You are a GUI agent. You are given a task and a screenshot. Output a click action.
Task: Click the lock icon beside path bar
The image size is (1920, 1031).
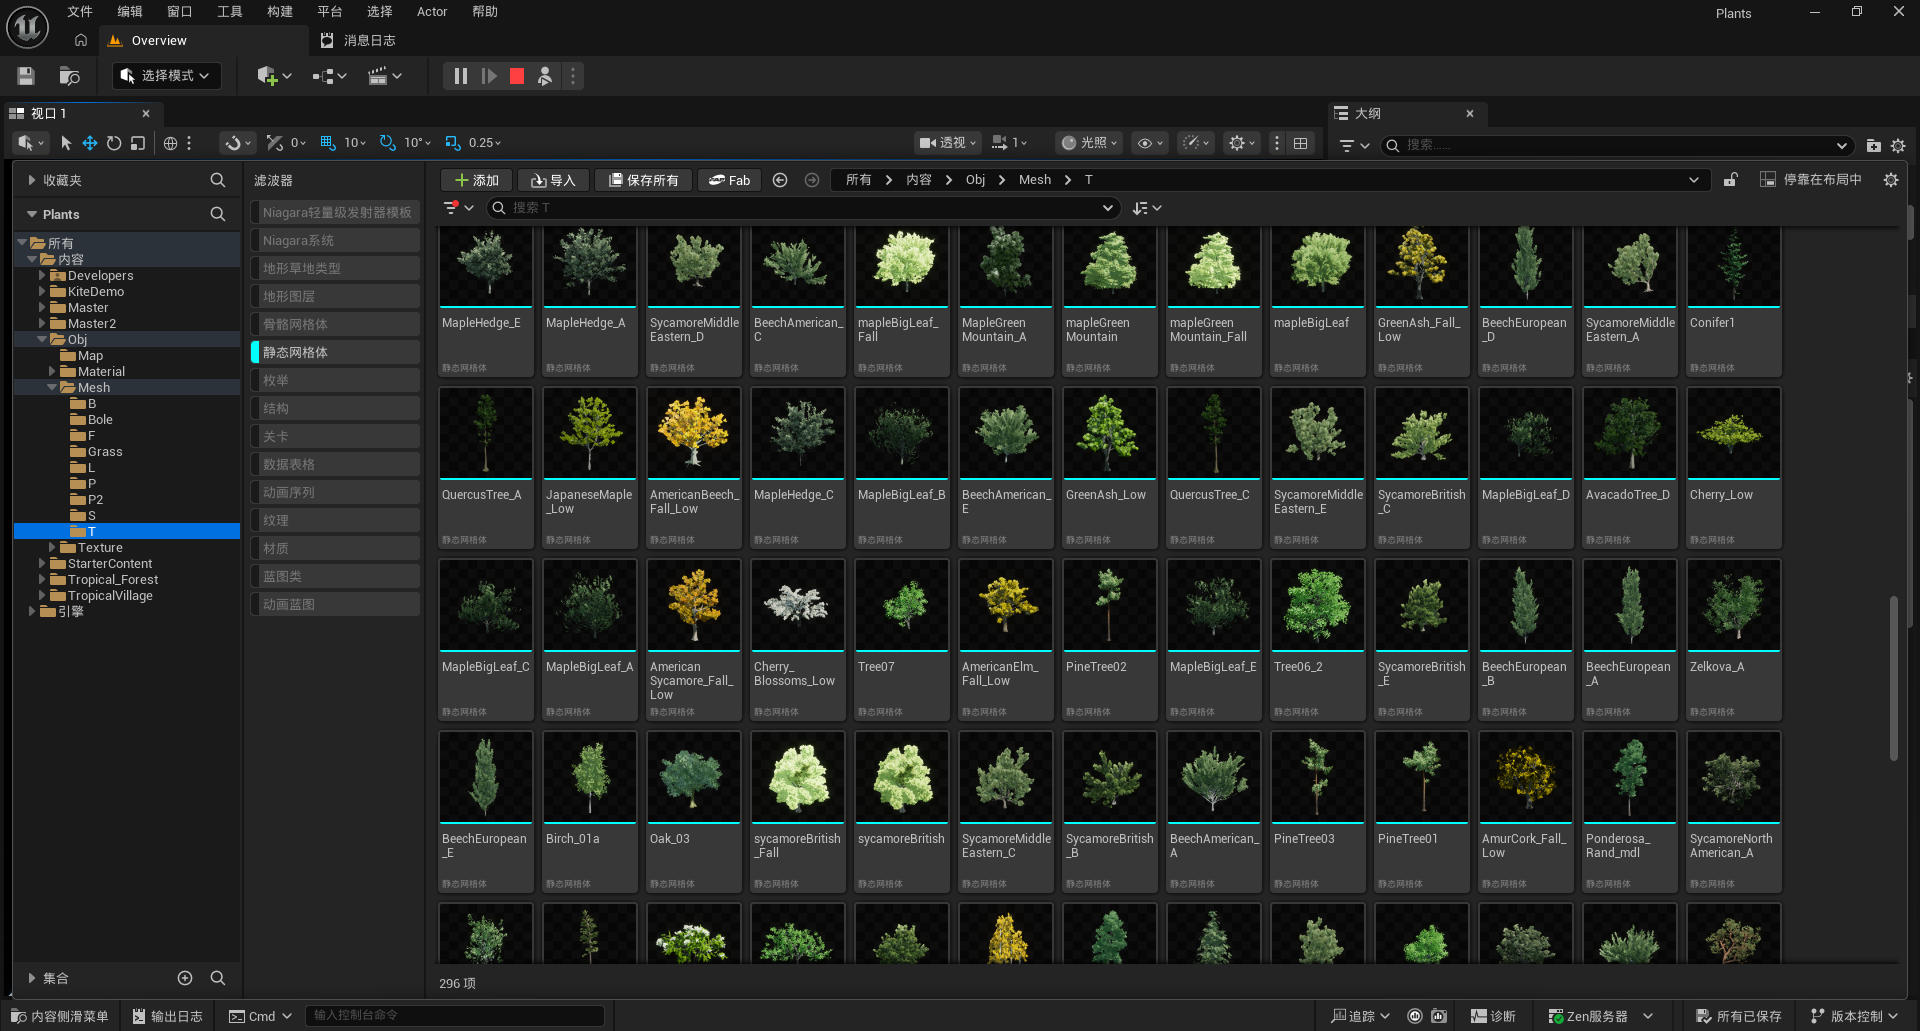click(x=1731, y=180)
